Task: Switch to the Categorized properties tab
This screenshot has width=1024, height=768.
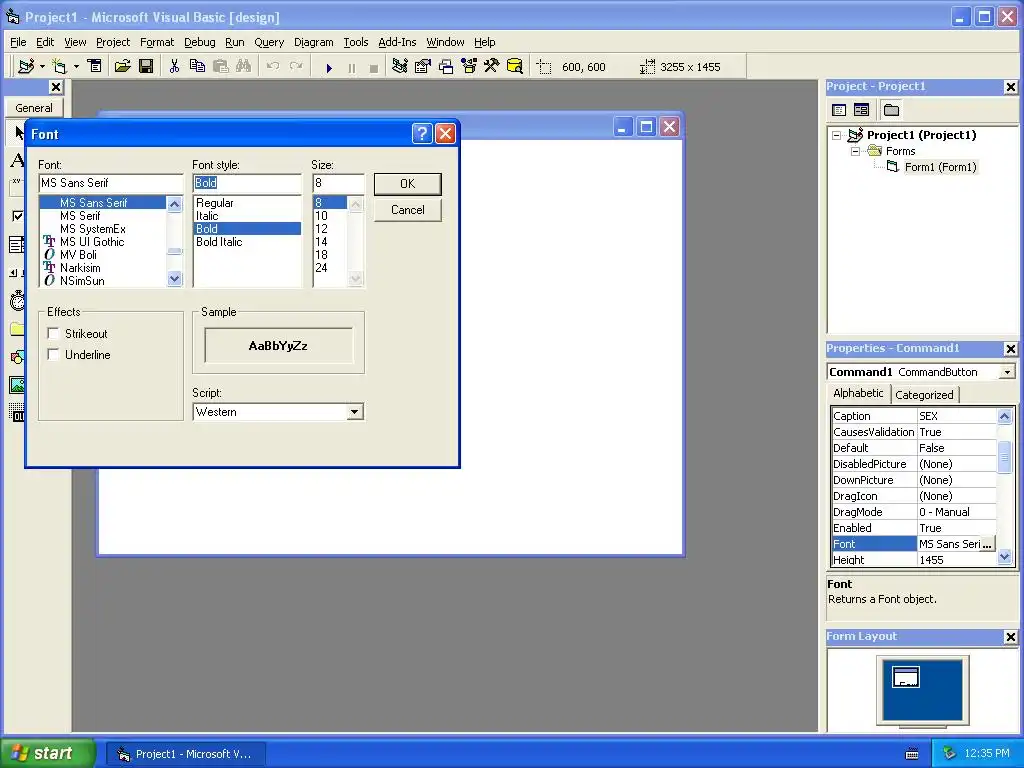Action: click(924, 395)
